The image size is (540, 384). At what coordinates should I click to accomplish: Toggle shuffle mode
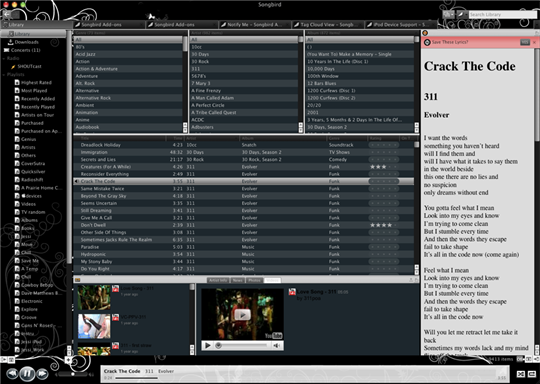coord(520,374)
